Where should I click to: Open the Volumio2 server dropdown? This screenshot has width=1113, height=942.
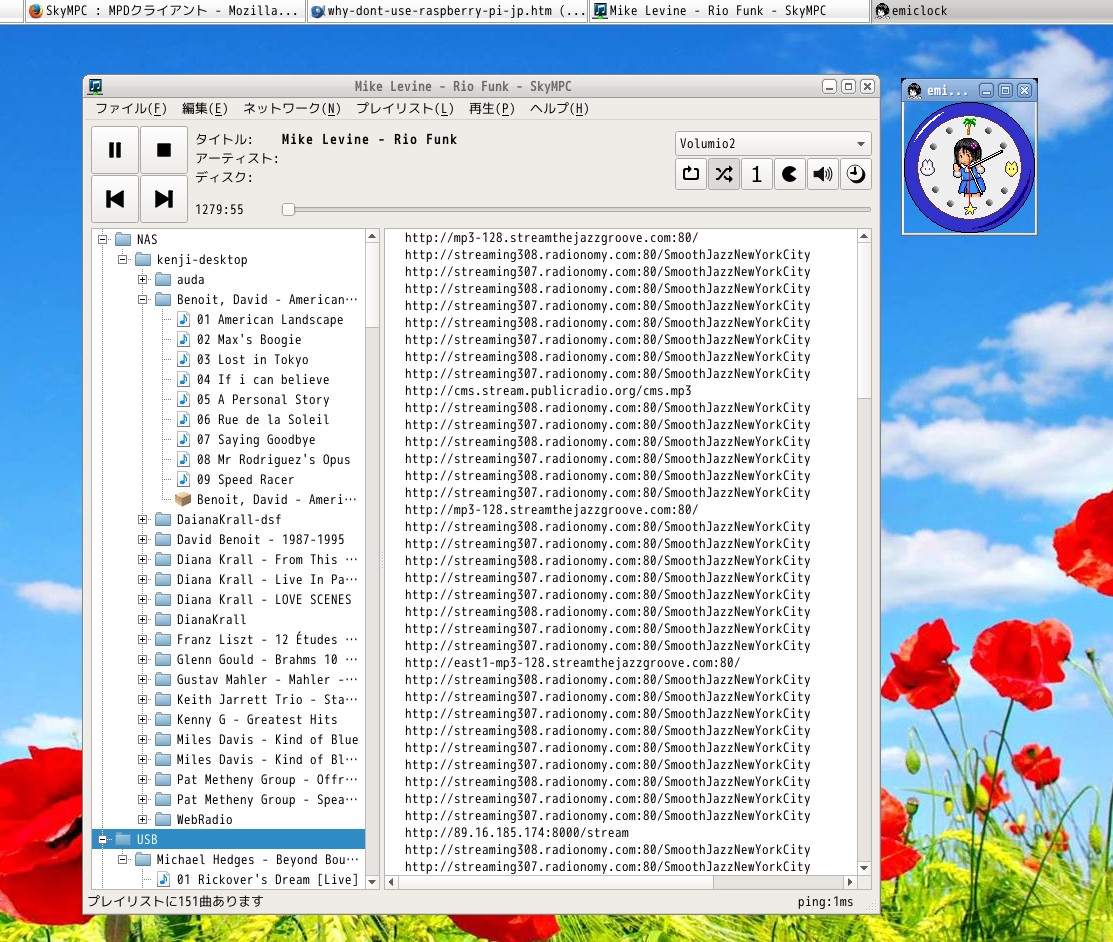click(x=772, y=143)
